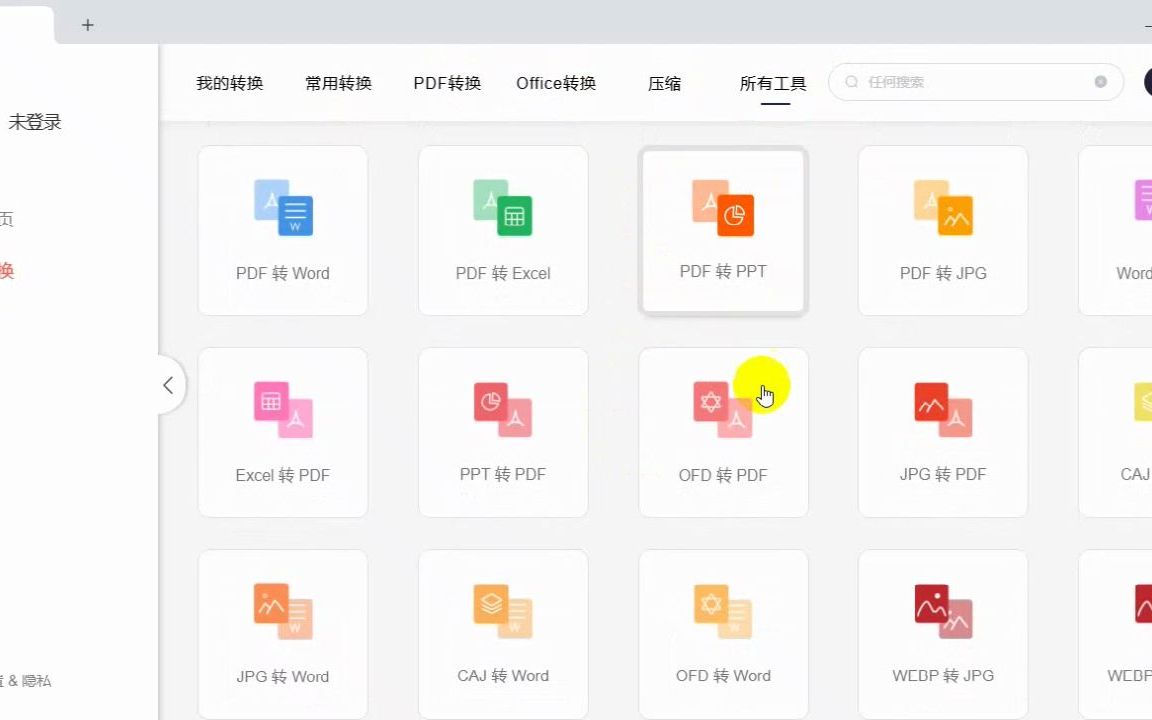Select the PDF 转 Excel converter
The image size is (1152, 720).
coord(503,230)
